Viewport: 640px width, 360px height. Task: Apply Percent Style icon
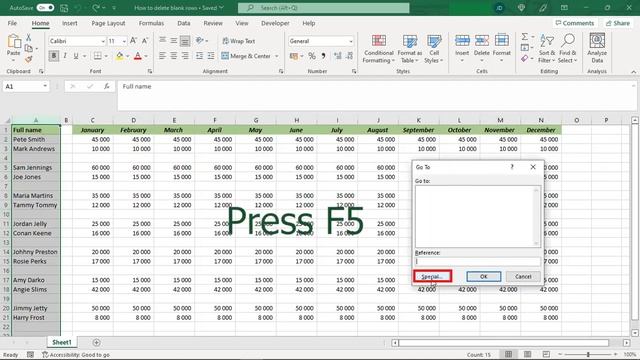coord(312,56)
